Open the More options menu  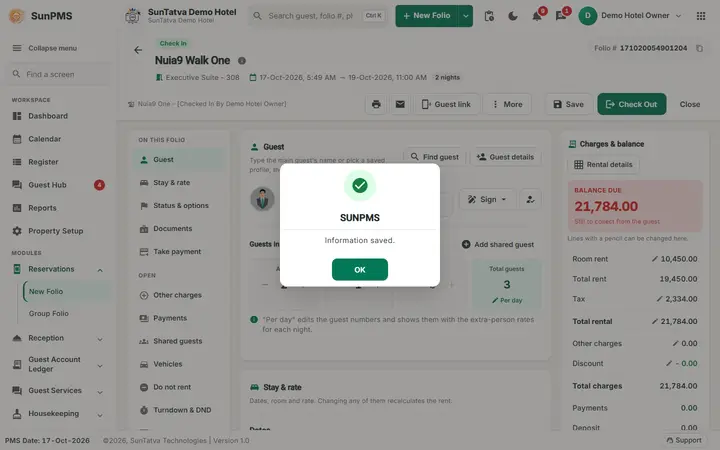[507, 104]
